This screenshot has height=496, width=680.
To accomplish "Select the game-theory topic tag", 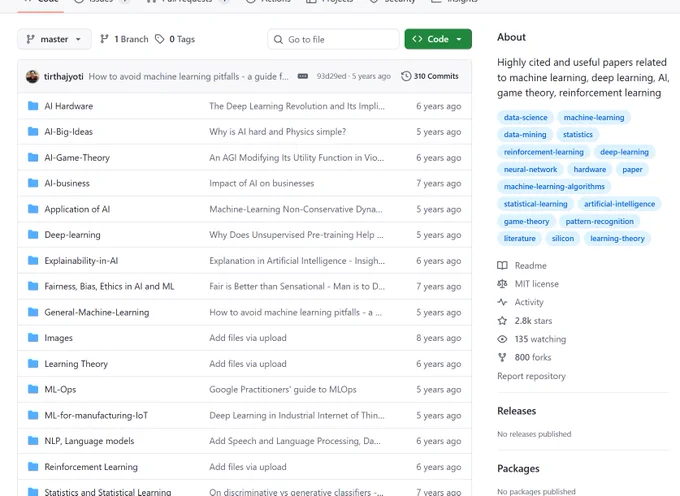I will [526, 222].
